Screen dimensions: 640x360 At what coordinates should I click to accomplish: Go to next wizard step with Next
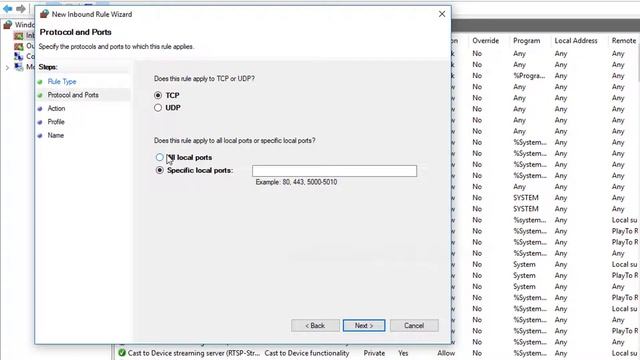click(364, 325)
